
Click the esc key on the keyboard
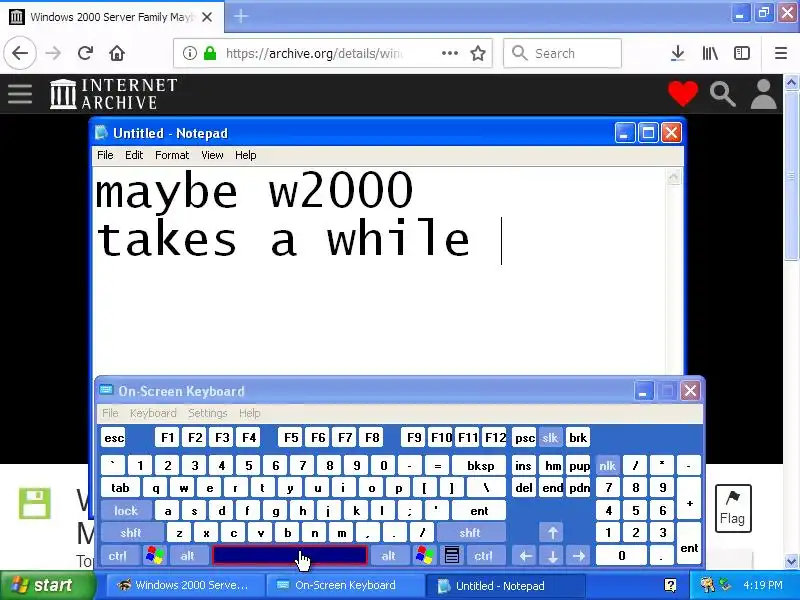[x=113, y=438]
